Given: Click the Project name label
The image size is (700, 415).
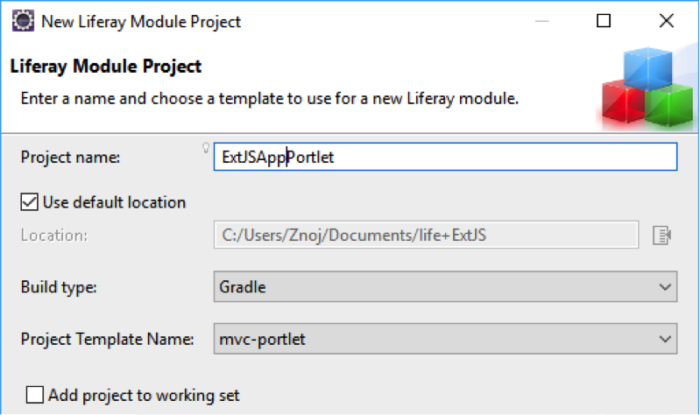Looking at the screenshot, I should [71, 157].
